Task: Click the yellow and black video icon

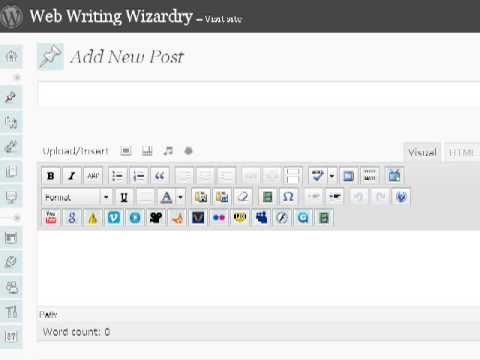Action: 240,218
